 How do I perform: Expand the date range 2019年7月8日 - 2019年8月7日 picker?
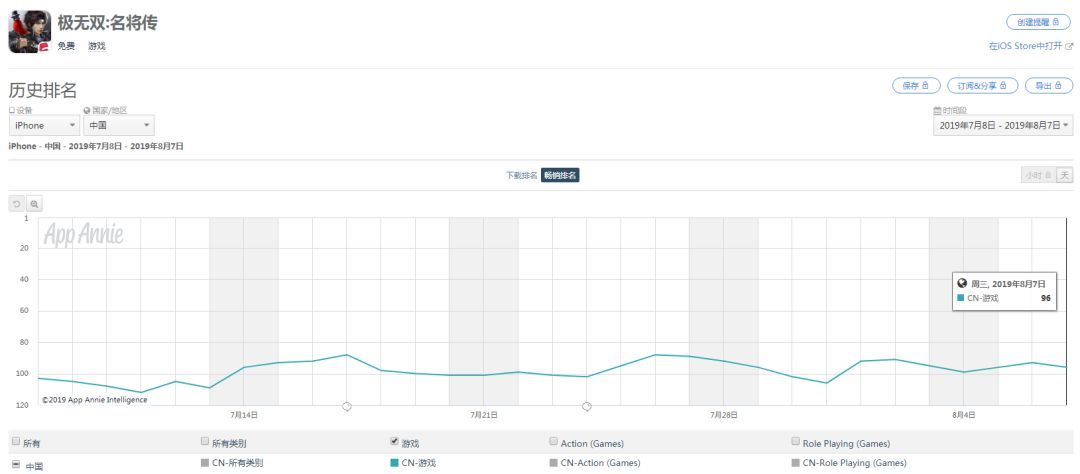click(1003, 126)
